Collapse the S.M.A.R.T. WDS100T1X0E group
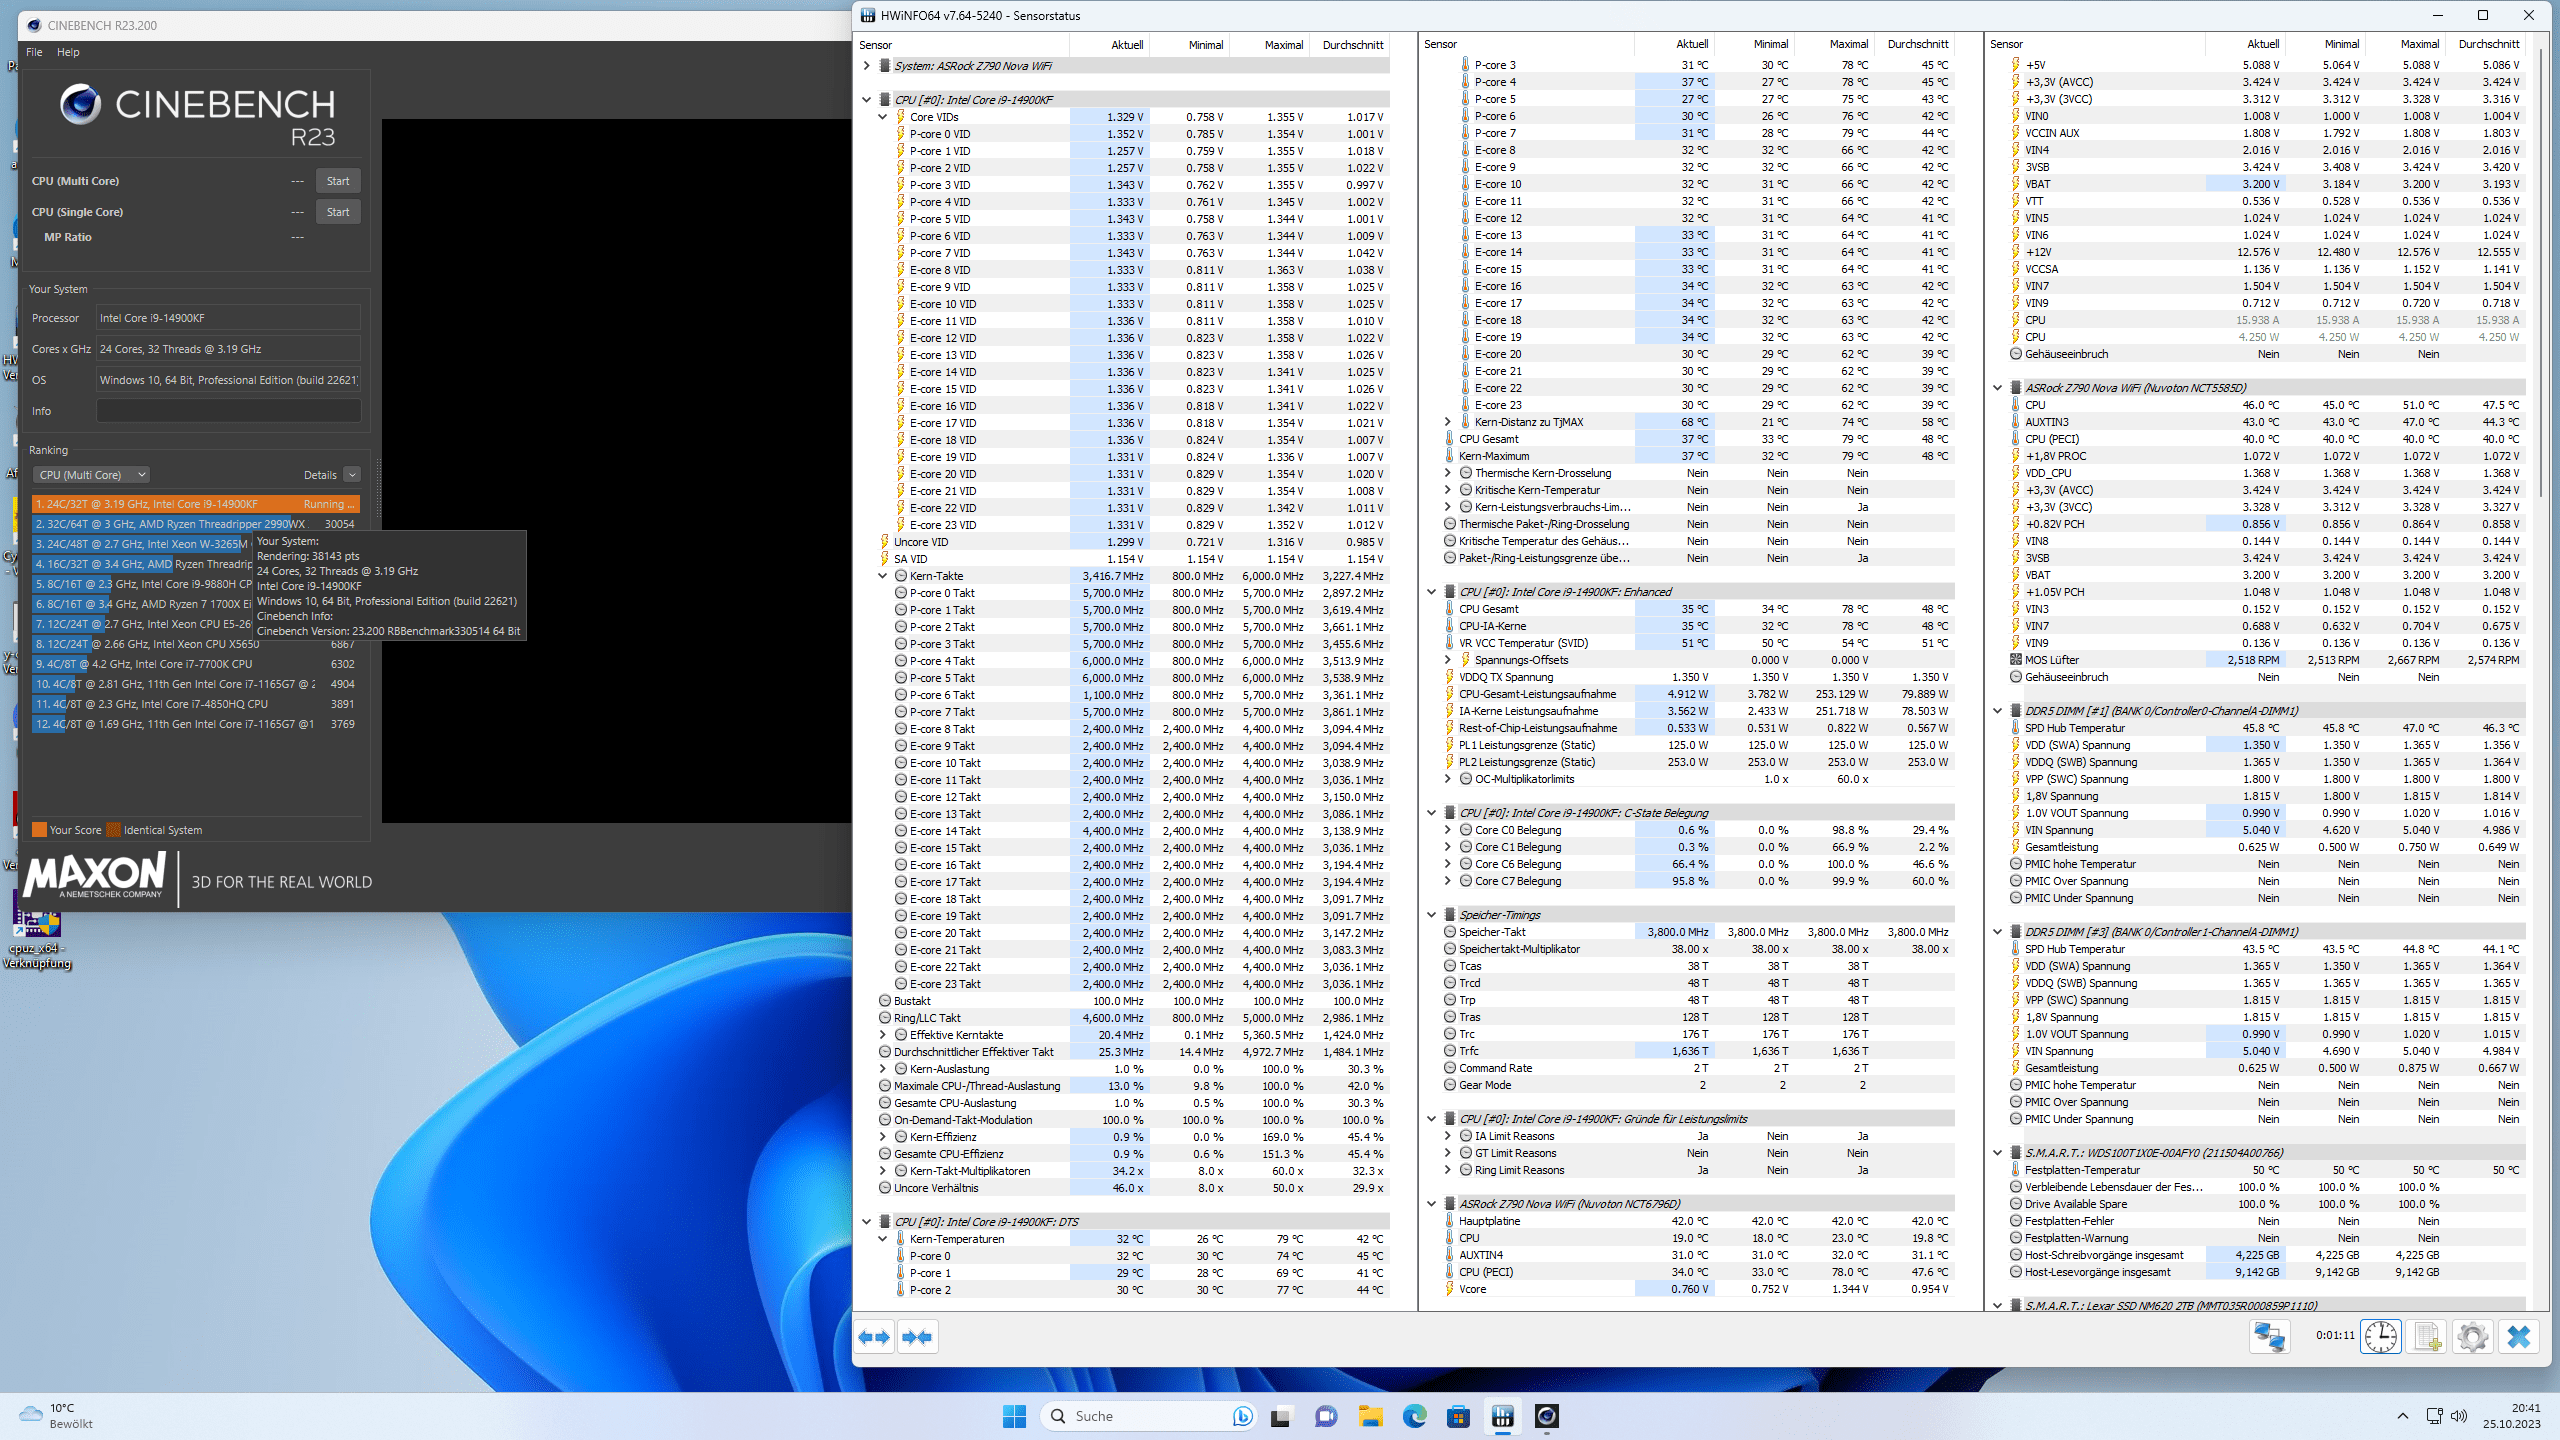 1998,1153
